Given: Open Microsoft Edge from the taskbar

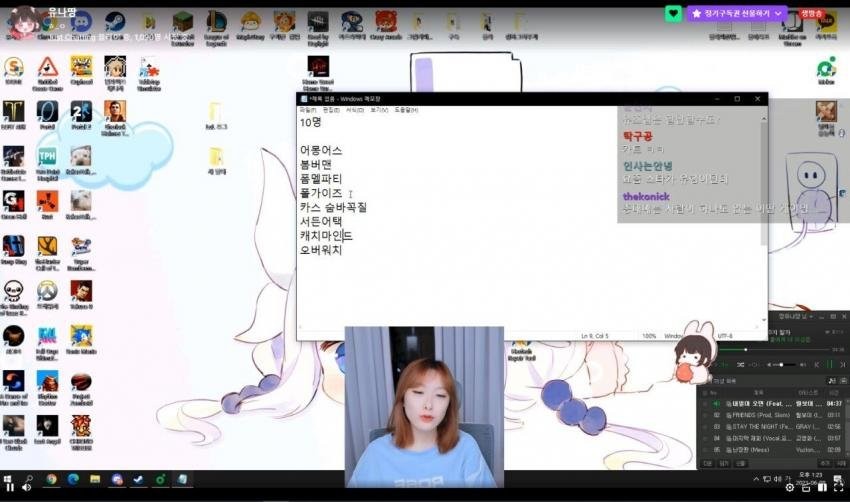Looking at the screenshot, I should pyautogui.click(x=73, y=479).
